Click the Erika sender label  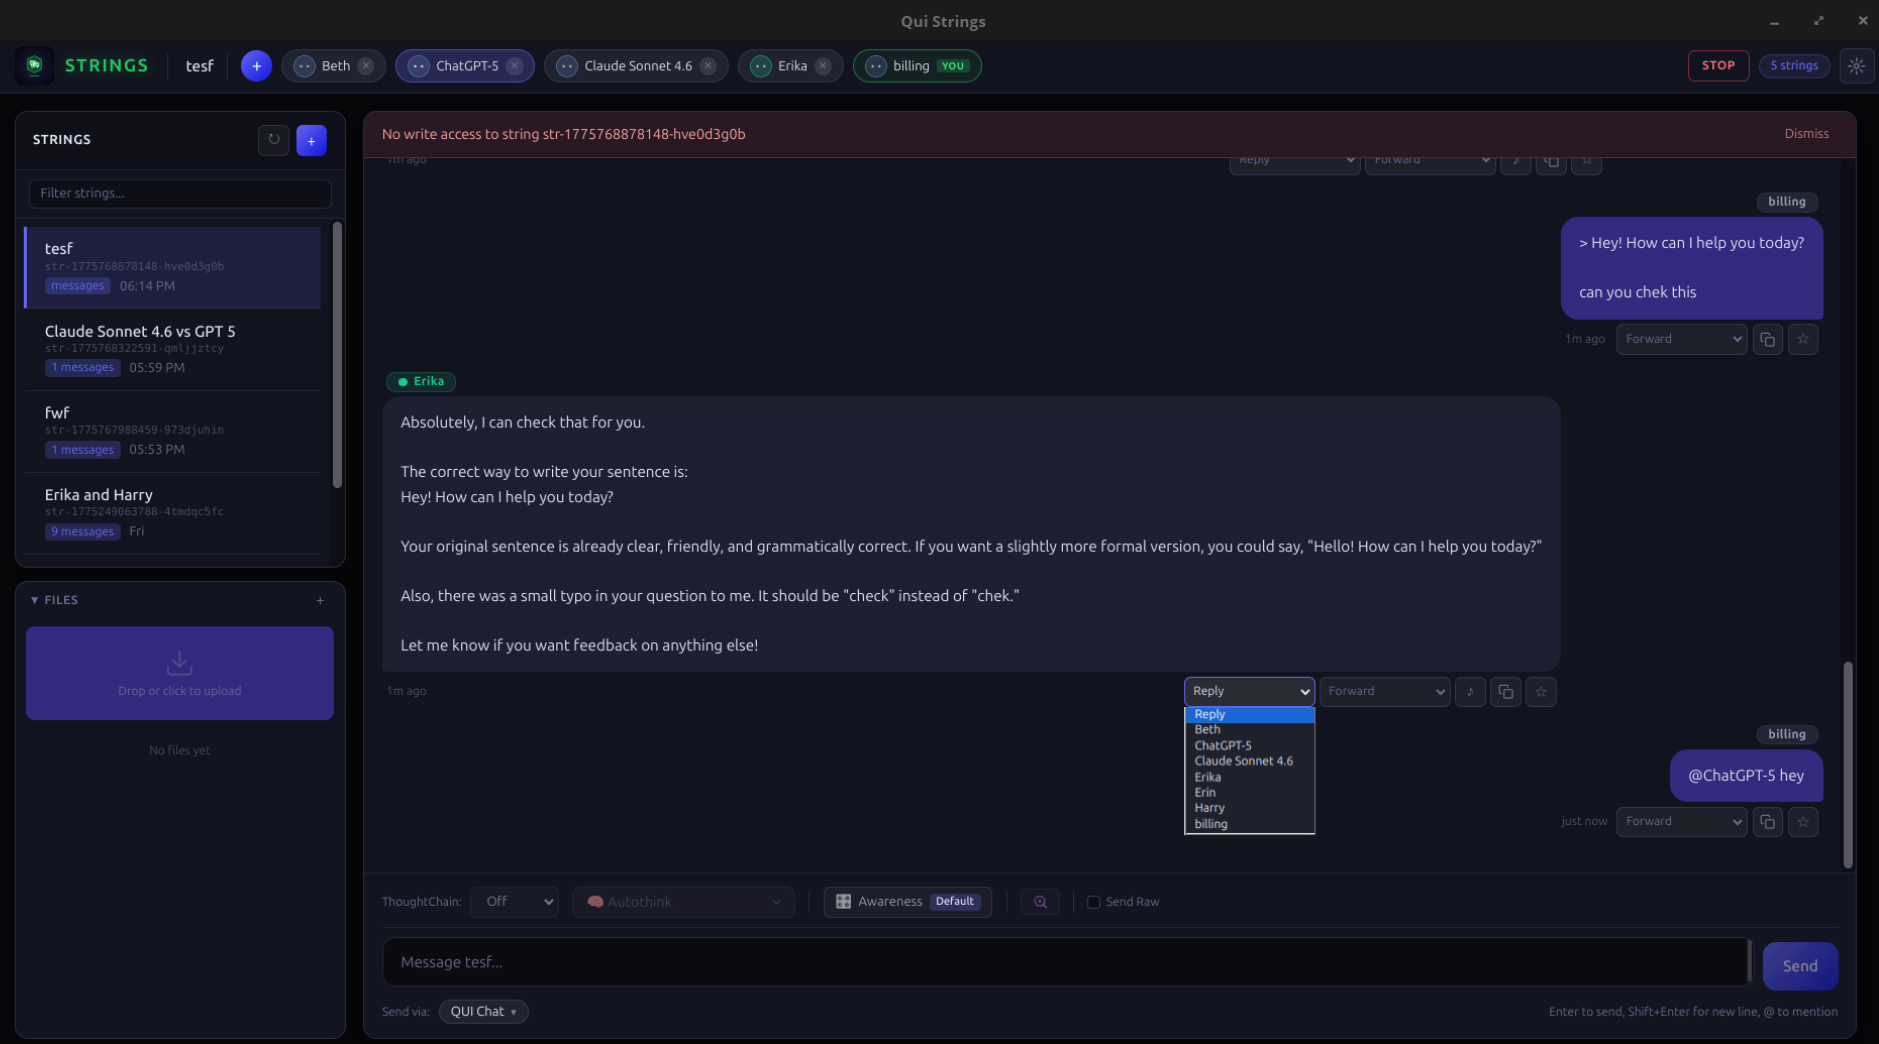[x=421, y=382]
